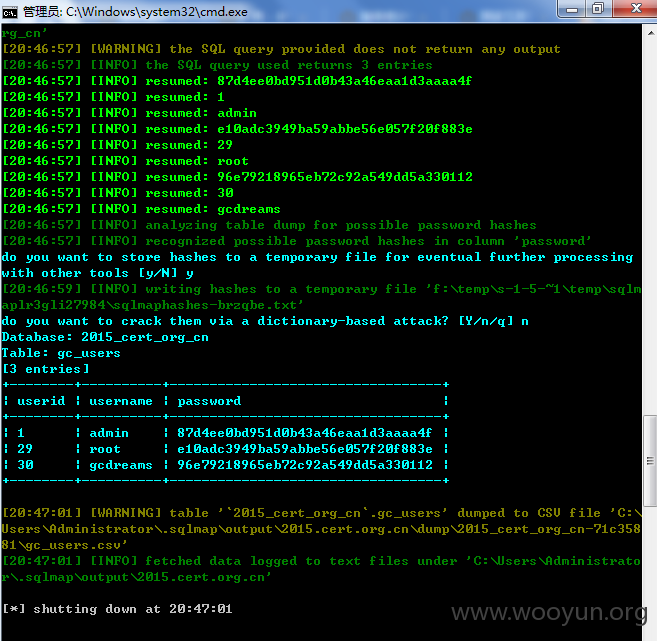Viewport: 657px width, 641px height.
Task: Click the 'writing hashes to a temporary file' line
Action: tap(321, 297)
